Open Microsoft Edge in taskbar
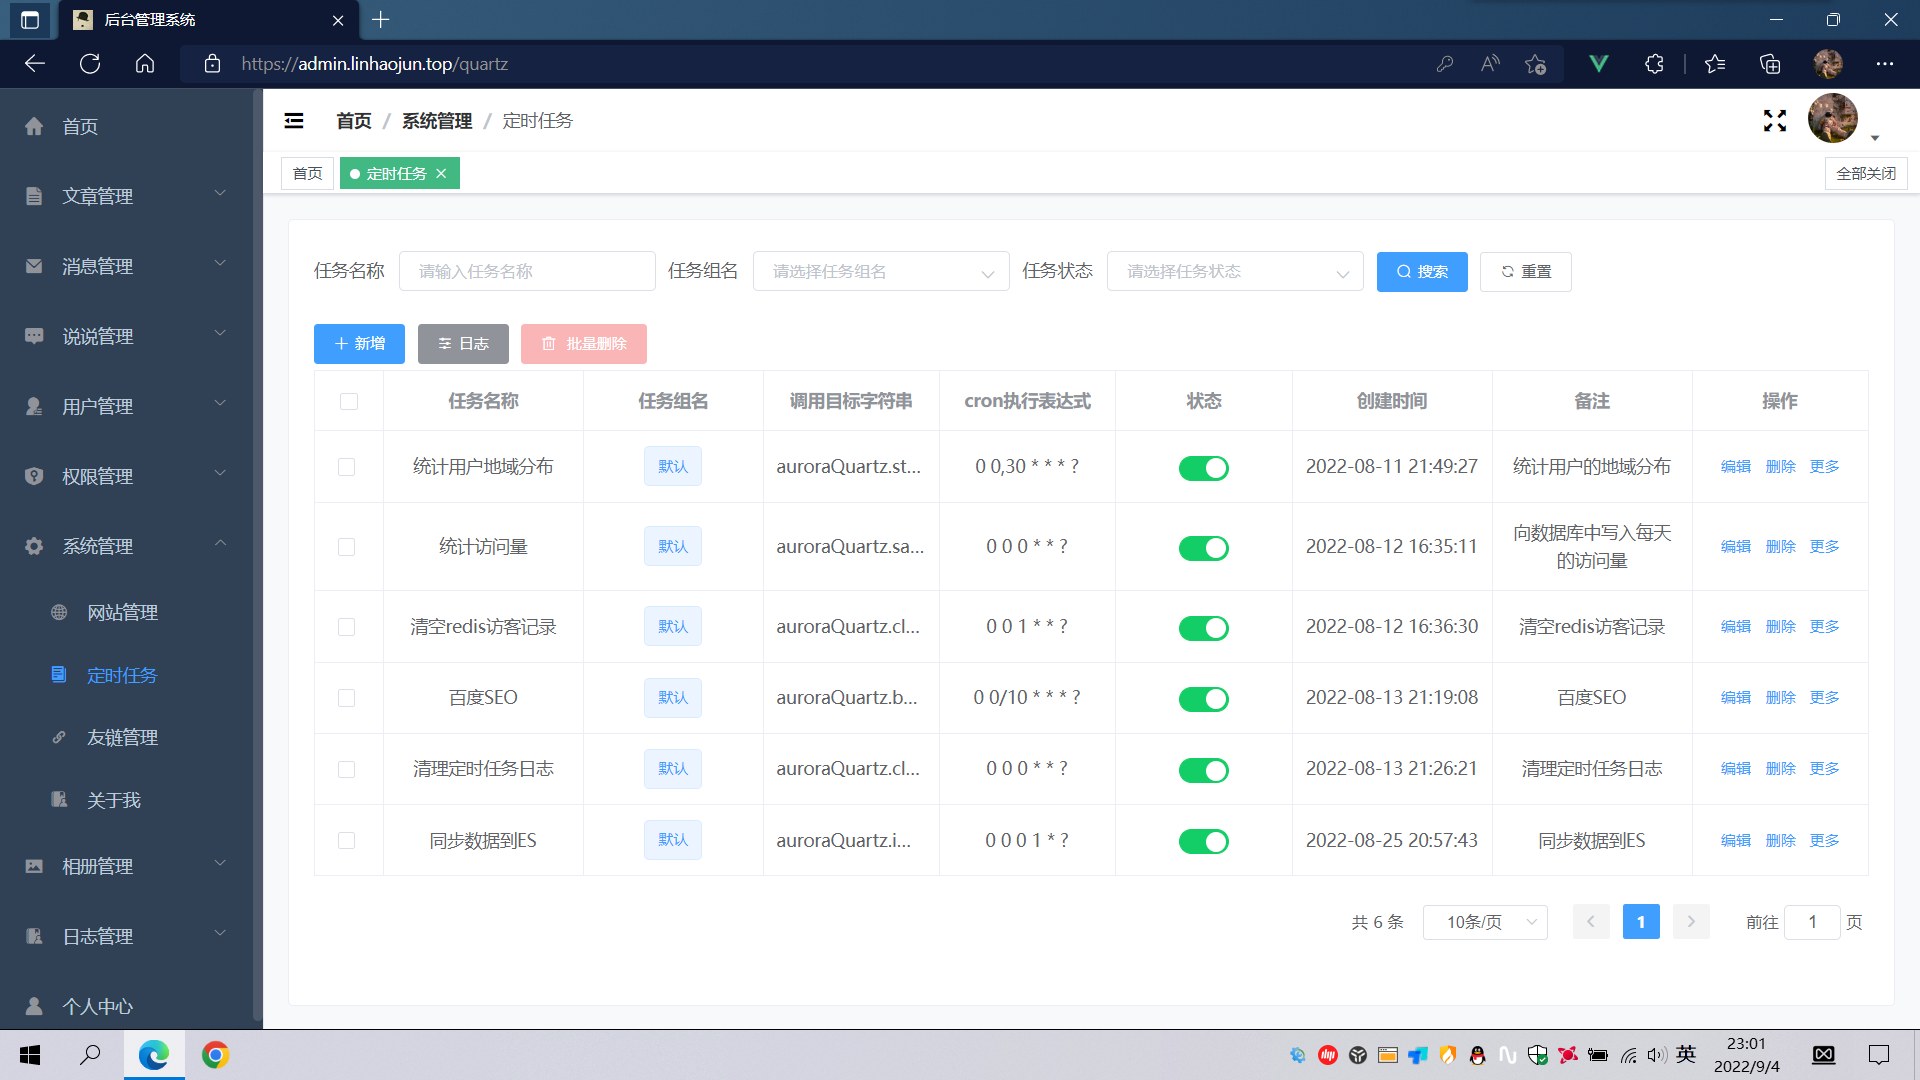1920x1080 pixels. click(x=154, y=1055)
